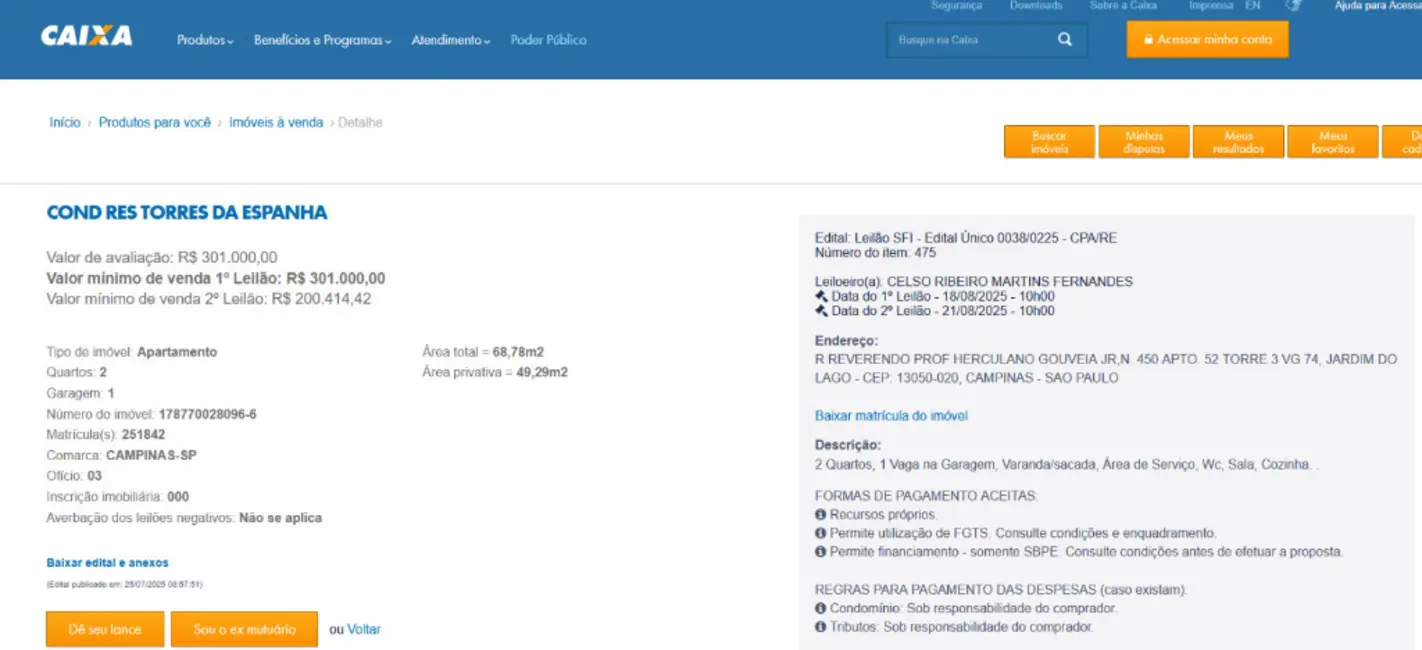Click info icon beside Condomínio rule
Image resolution: width=1422 pixels, height=650 pixels.
coord(821,609)
